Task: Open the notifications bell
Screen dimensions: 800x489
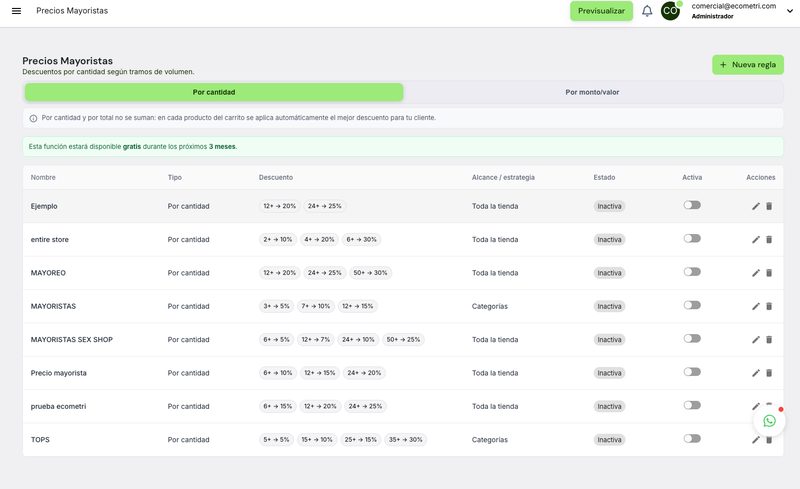Action: click(647, 11)
